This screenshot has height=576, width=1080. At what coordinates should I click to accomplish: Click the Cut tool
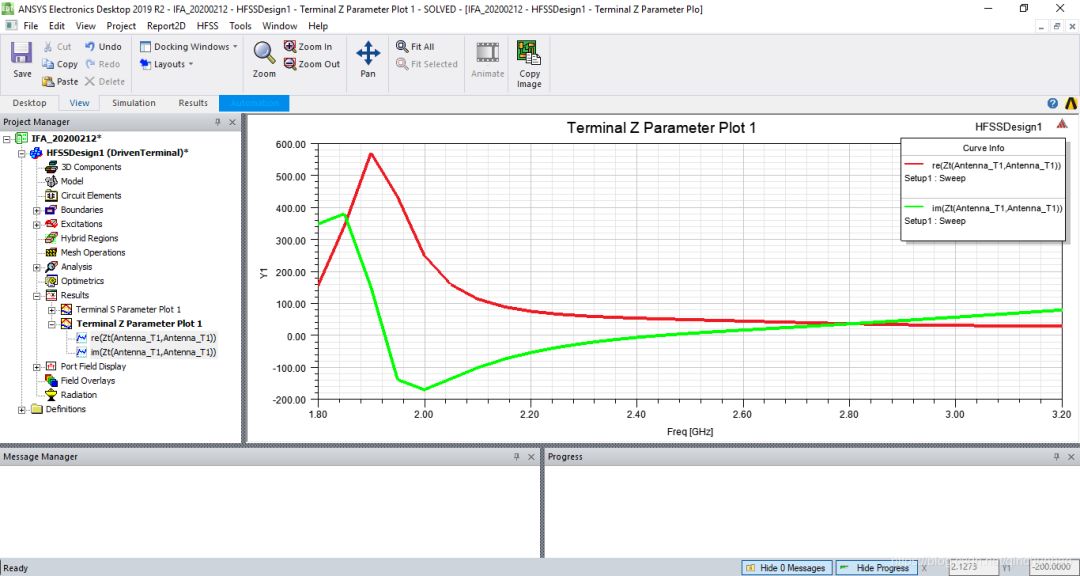(x=56, y=47)
